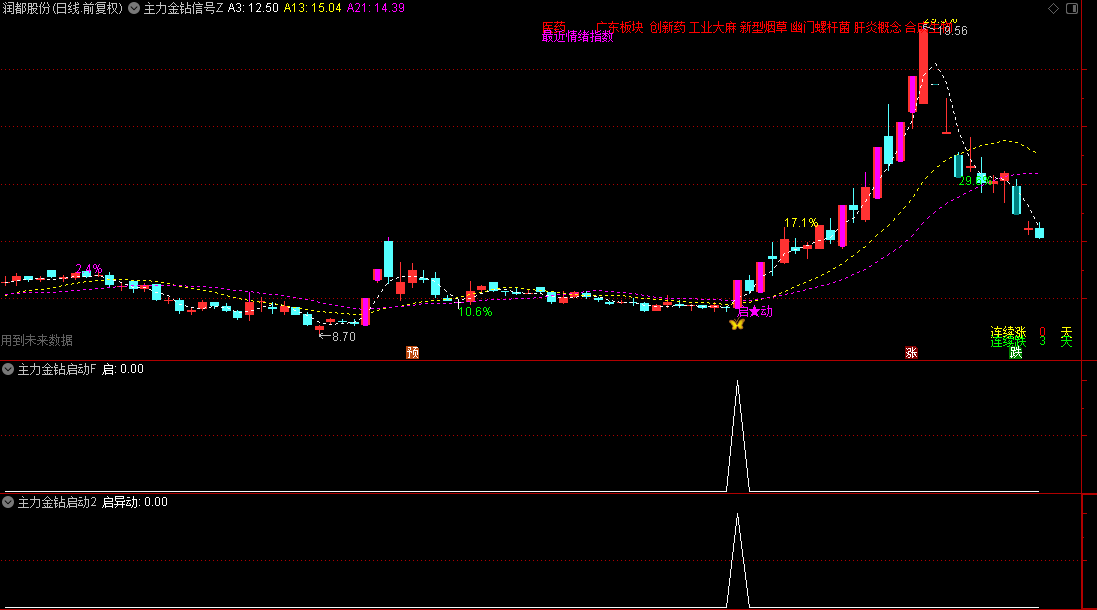Screen dimensions: 1097x610
Task: Open the 新型烟草 concept tag
Action: coord(763,27)
